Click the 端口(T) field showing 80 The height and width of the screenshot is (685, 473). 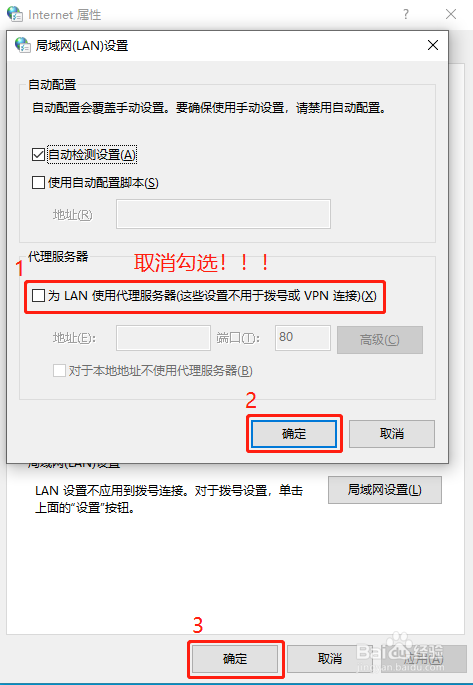[x=303, y=338]
